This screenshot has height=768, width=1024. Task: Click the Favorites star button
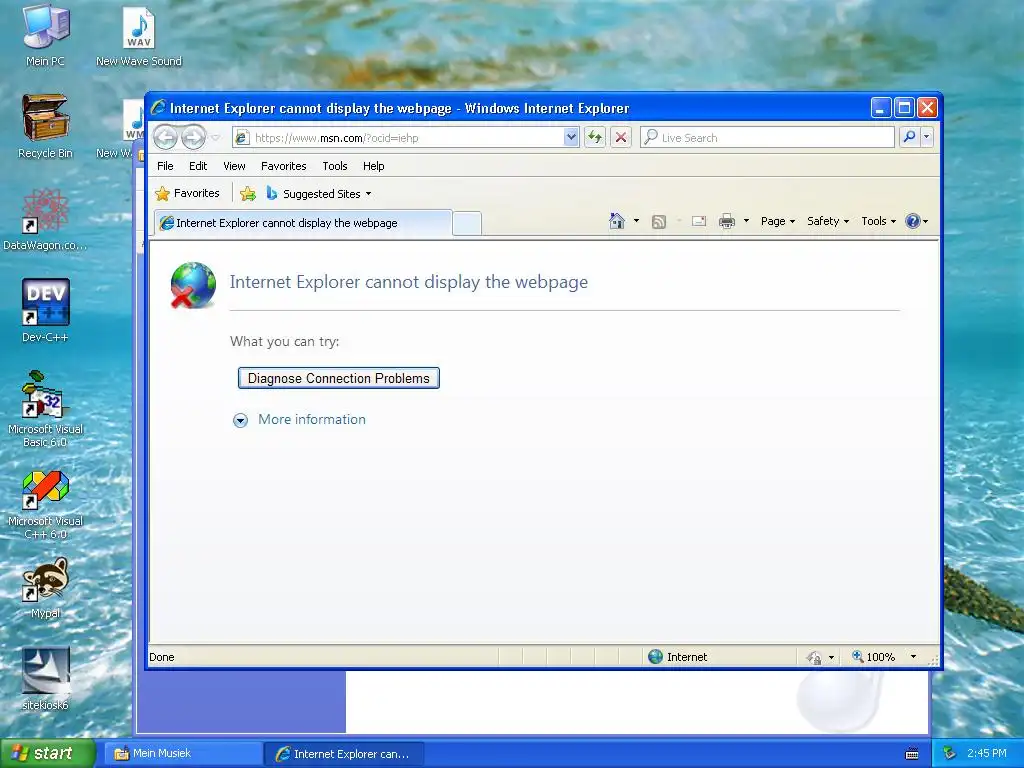[x=187, y=193]
